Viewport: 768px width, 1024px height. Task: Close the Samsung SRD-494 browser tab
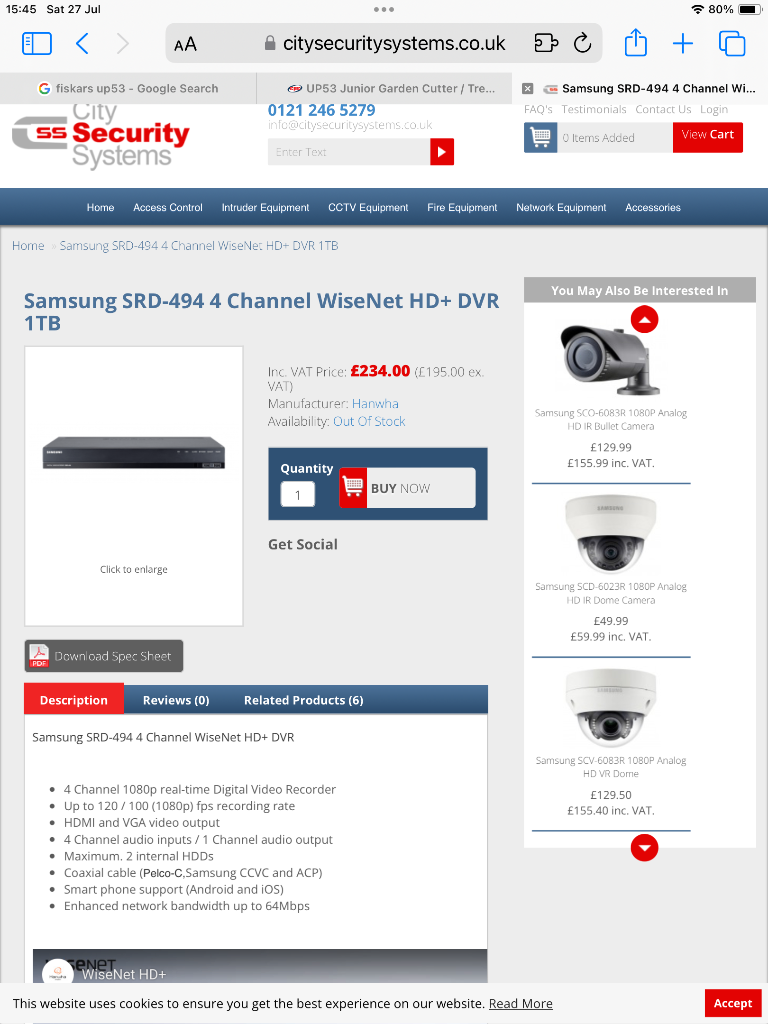[x=528, y=89]
